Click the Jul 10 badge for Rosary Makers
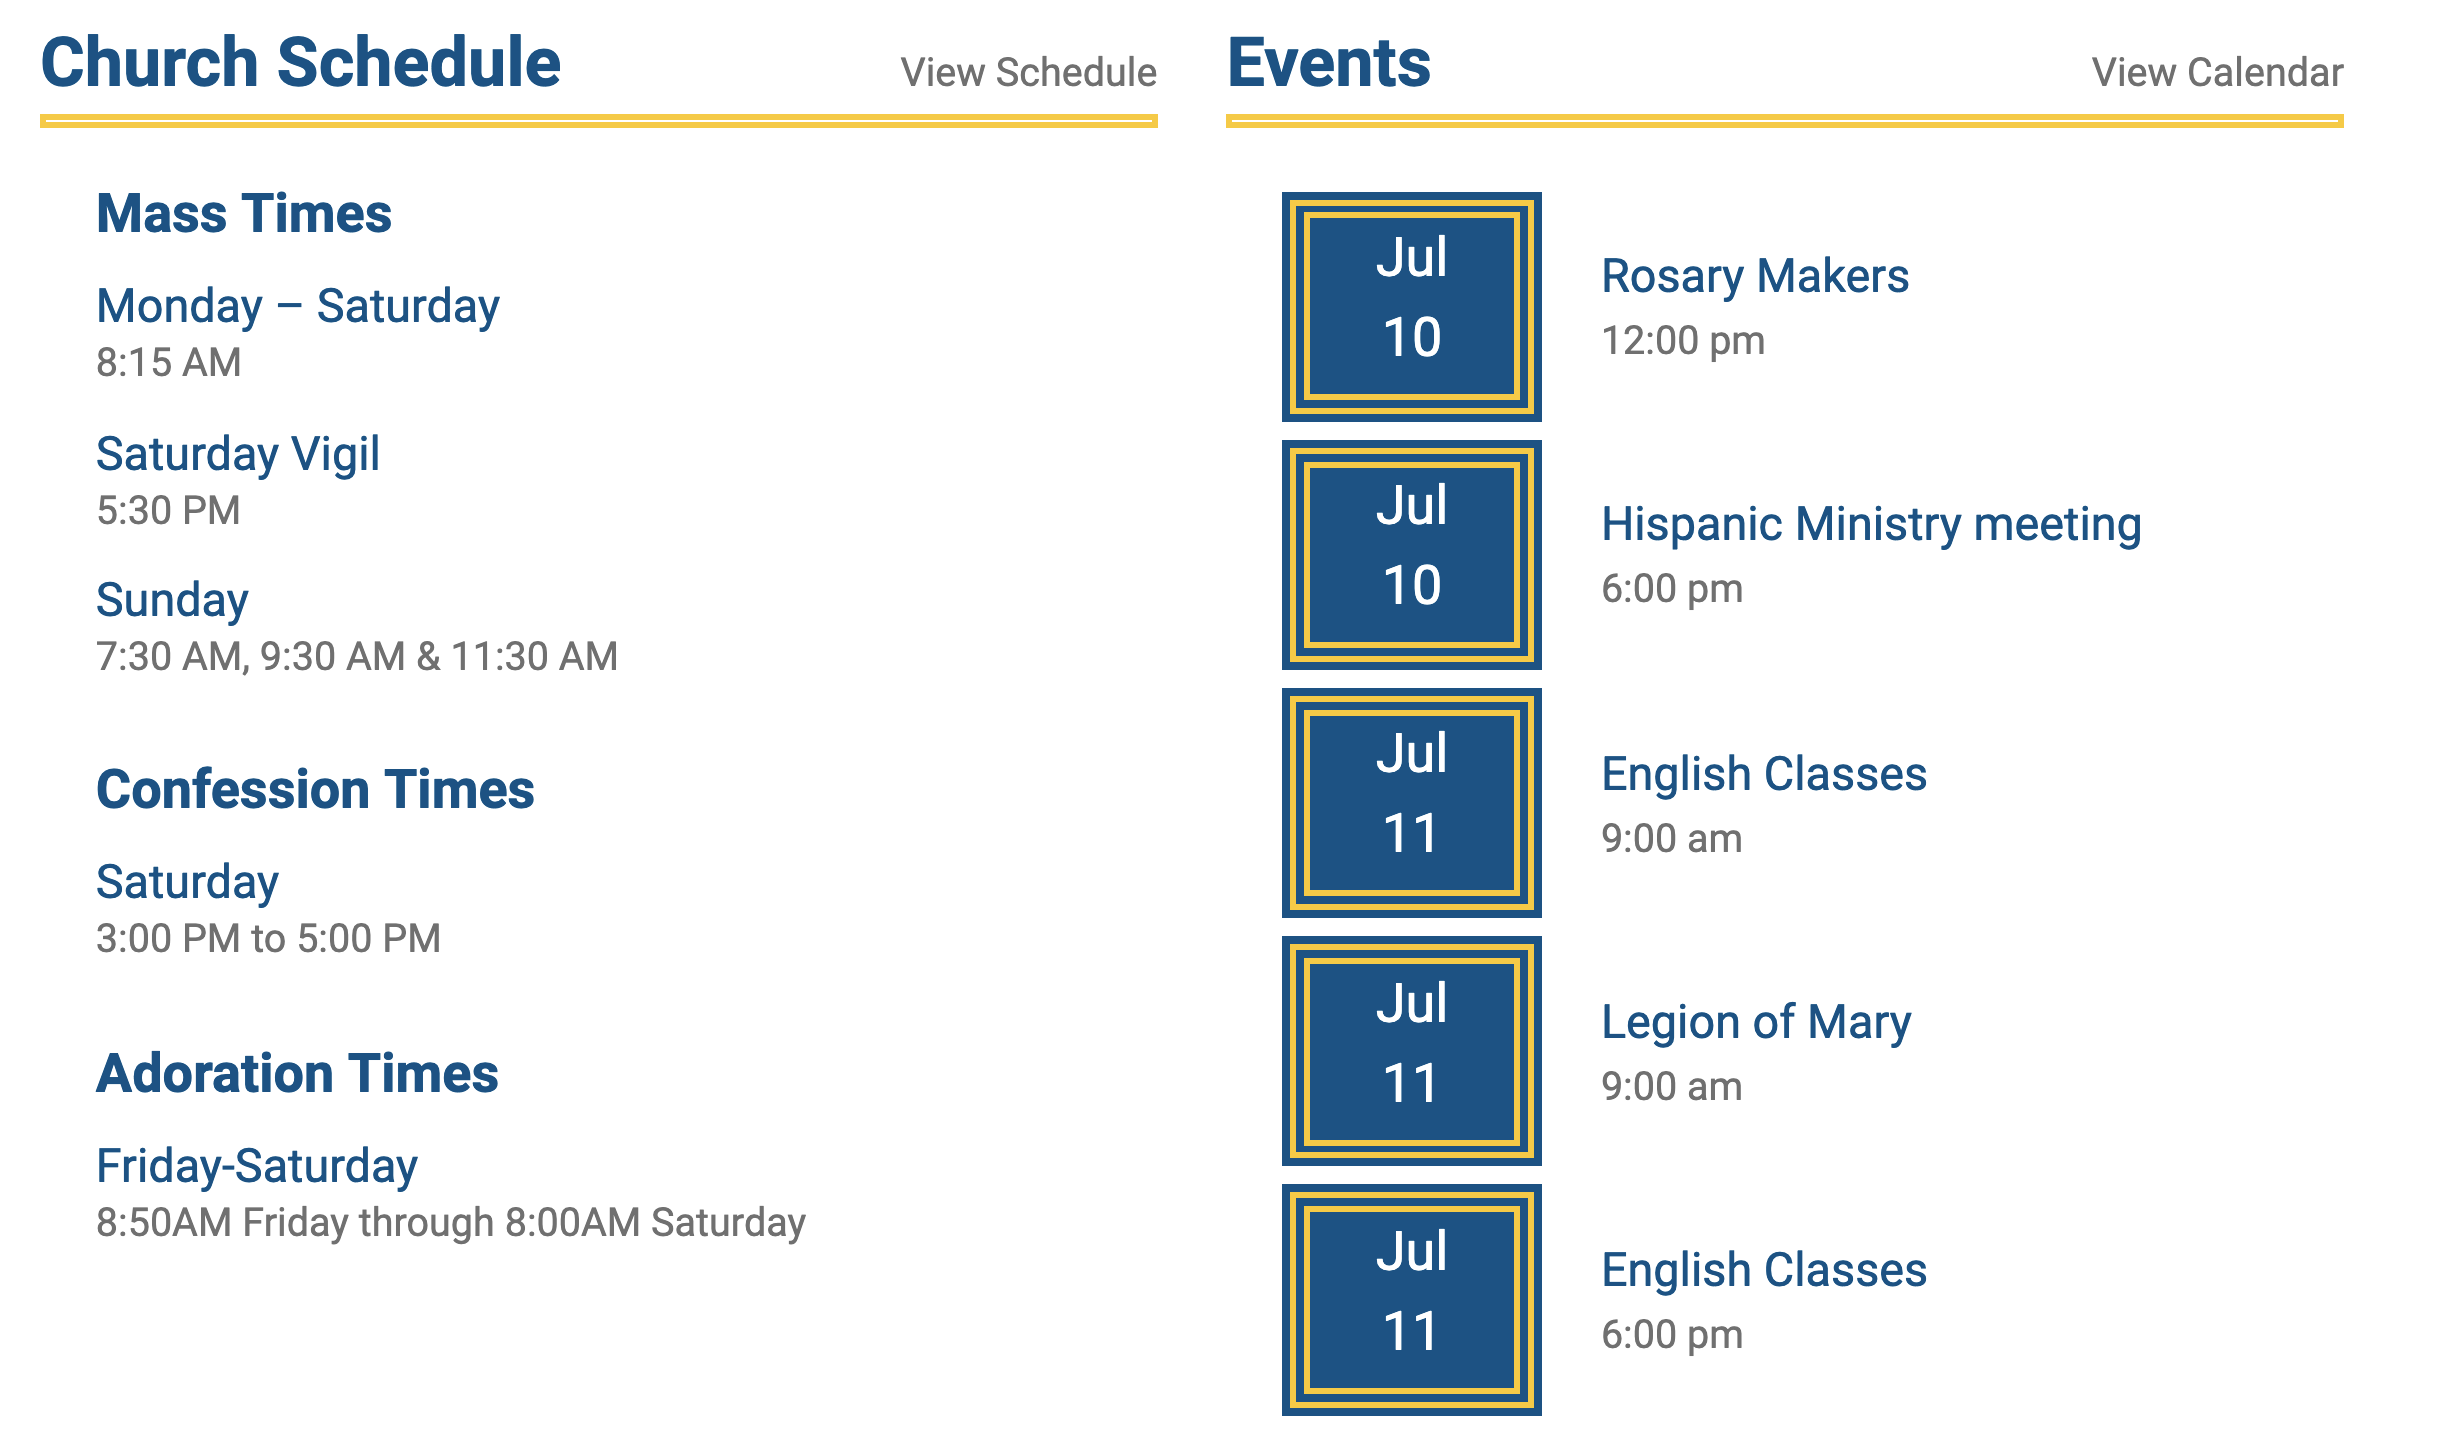Viewport: 2448px width, 1446px height. 1411,307
